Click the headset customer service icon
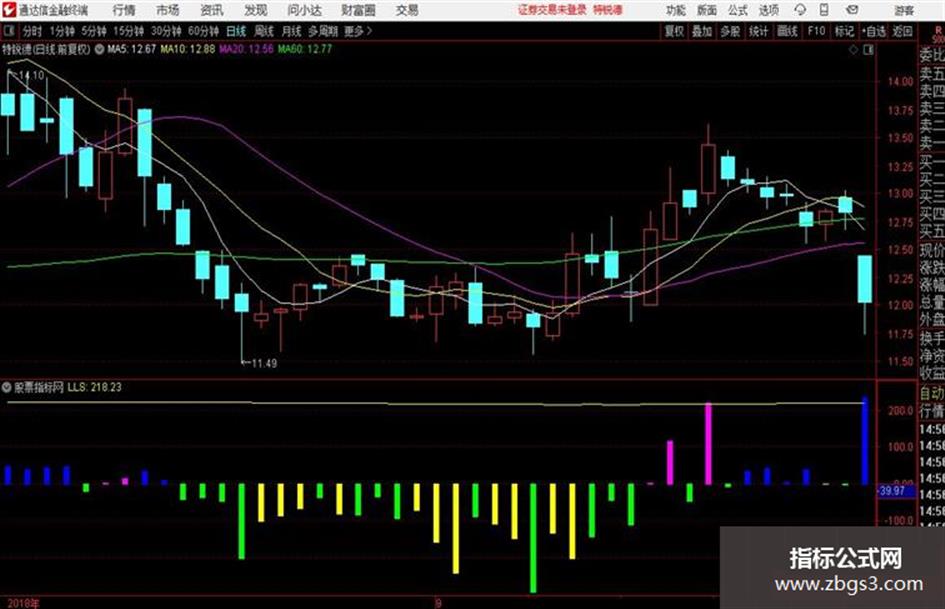This screenshot has width=945, height=609. (x=800, y=10)
